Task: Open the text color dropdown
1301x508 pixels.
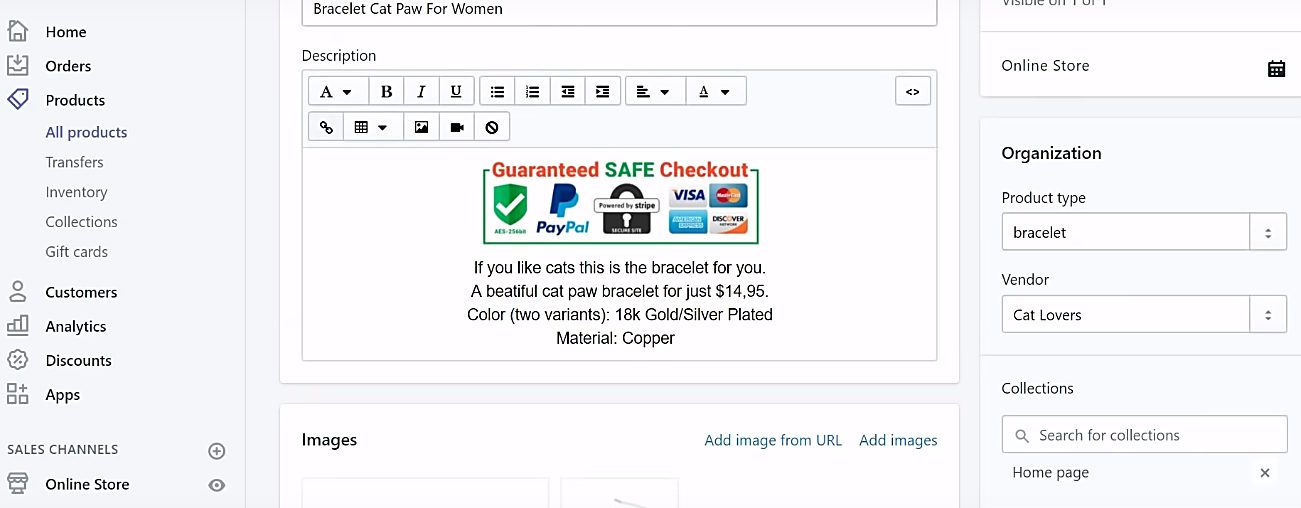Action: coord(715,91)
